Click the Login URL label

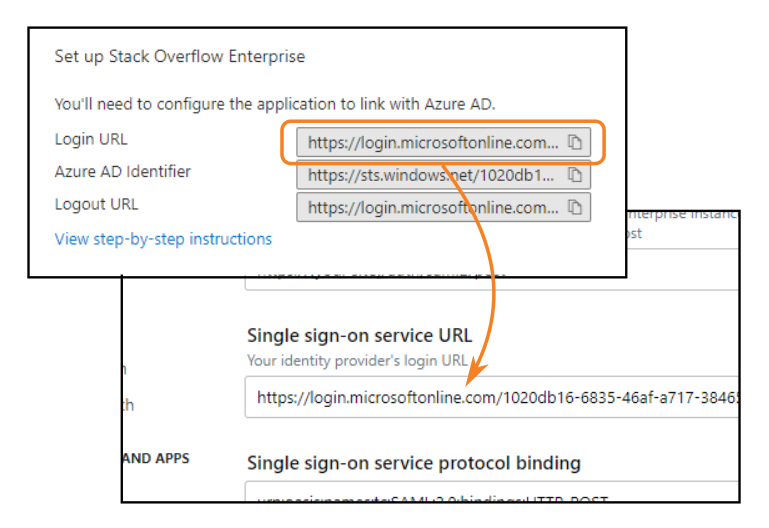point(91,139)
